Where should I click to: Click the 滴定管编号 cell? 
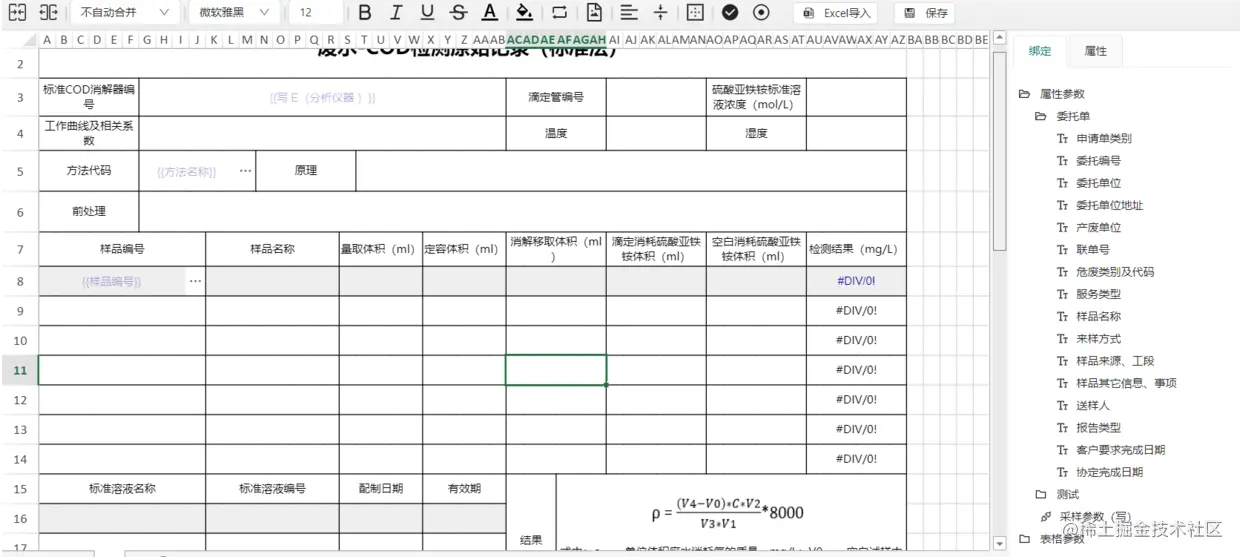(x=556, y=98)
